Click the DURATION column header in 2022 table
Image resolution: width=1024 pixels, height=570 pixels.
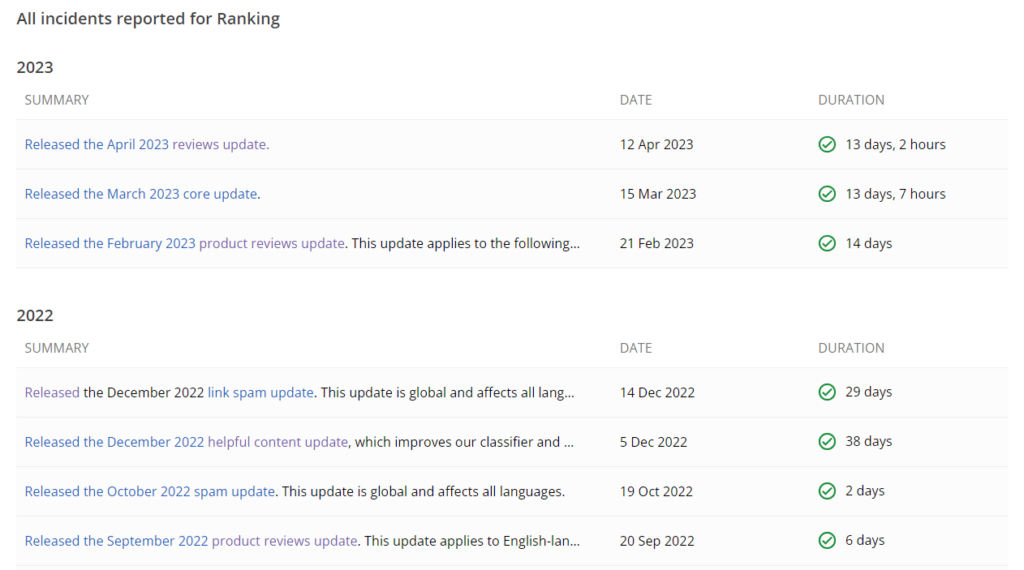click(x=851, y=348)
